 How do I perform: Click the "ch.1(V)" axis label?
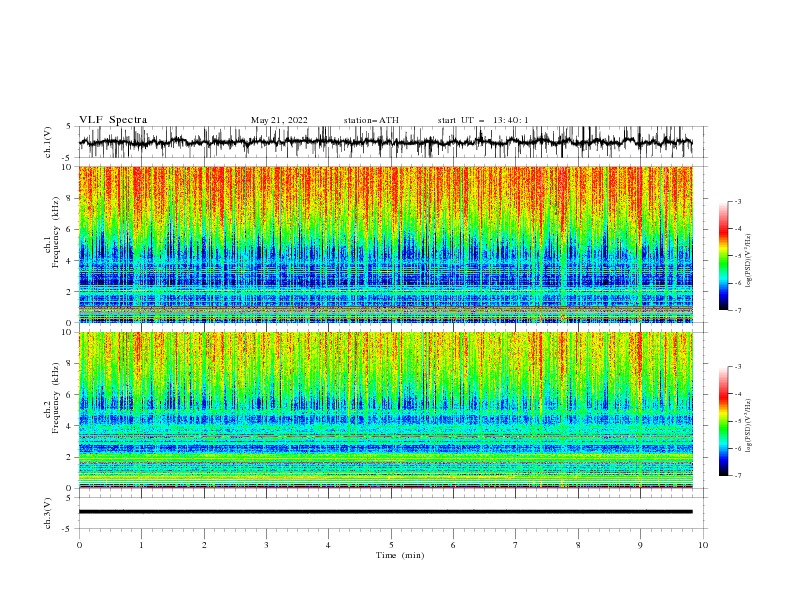(48, 142)
